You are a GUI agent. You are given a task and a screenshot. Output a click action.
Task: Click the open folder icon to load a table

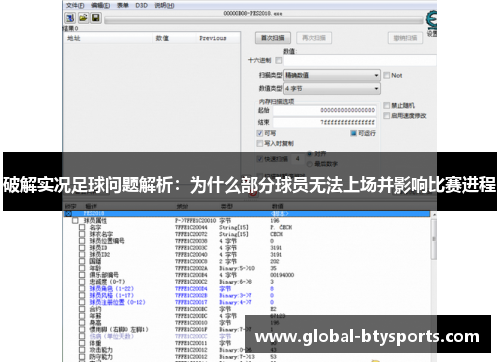coord(83,18)
